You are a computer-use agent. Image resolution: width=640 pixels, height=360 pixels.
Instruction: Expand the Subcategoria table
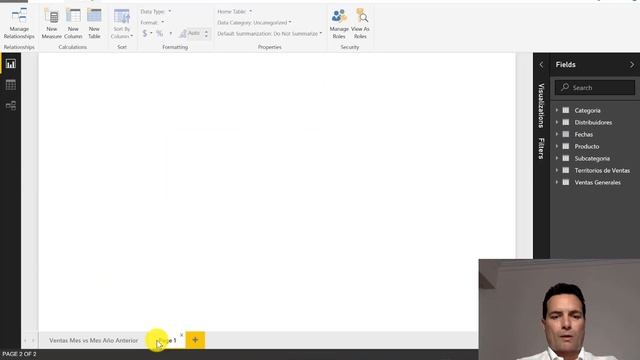click(x=557, y=158)
